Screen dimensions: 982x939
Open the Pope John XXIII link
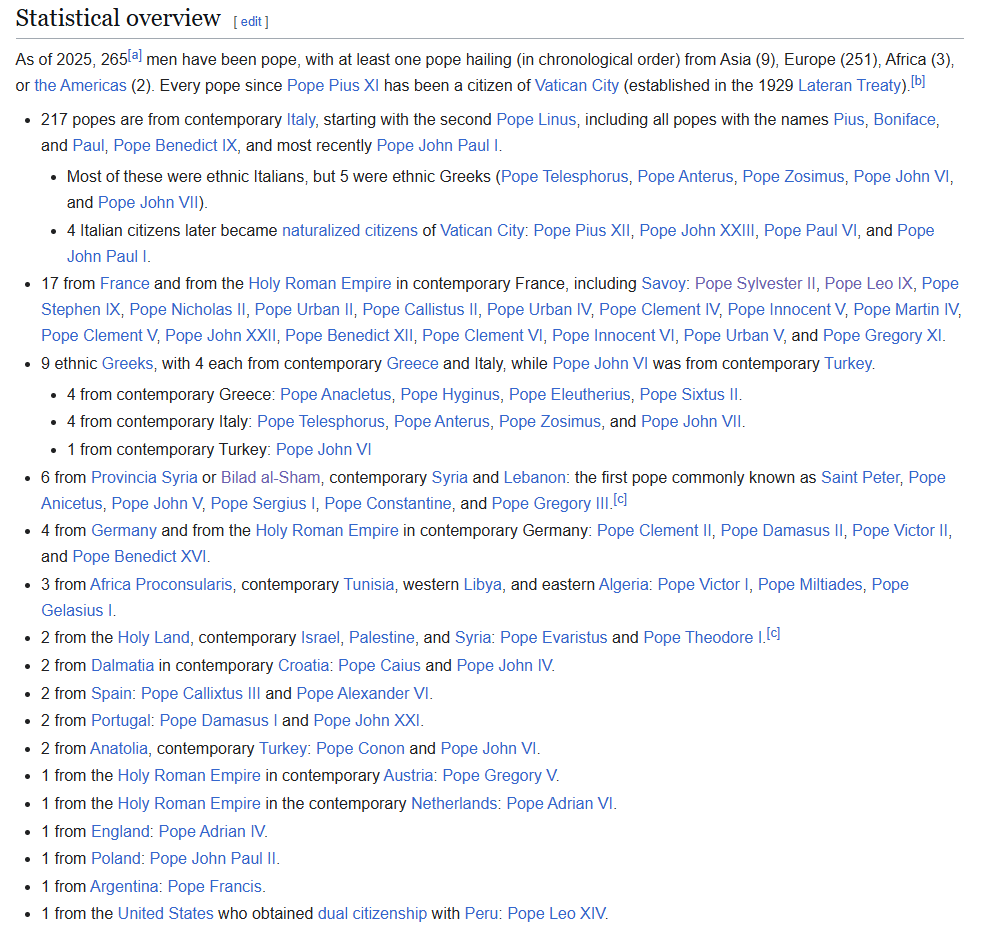point(697,231)
